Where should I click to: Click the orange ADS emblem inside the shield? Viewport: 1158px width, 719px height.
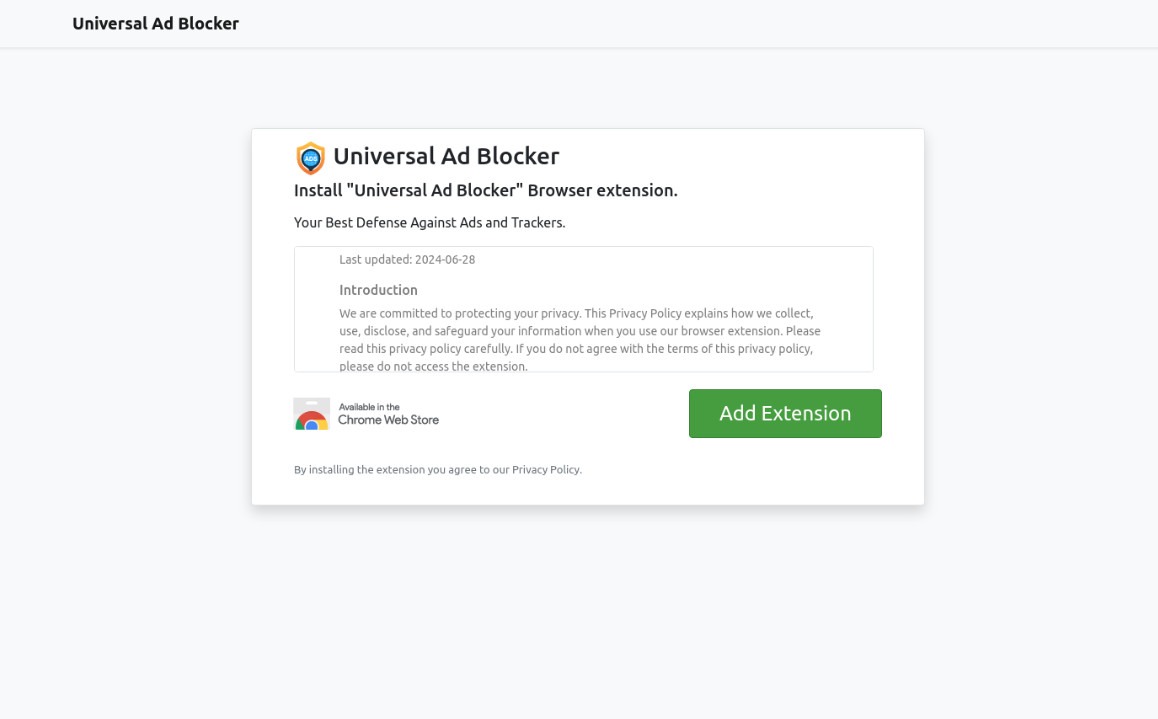pos(310,160)
